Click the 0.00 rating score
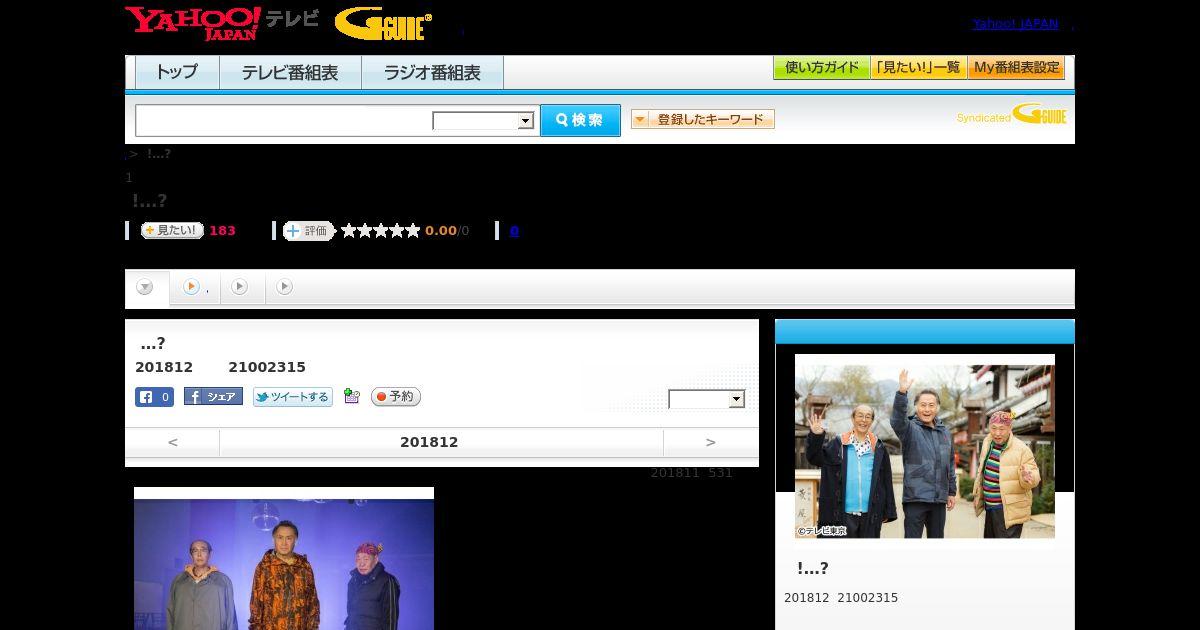The image size is (1200, 630). click(x=440, y=231)
